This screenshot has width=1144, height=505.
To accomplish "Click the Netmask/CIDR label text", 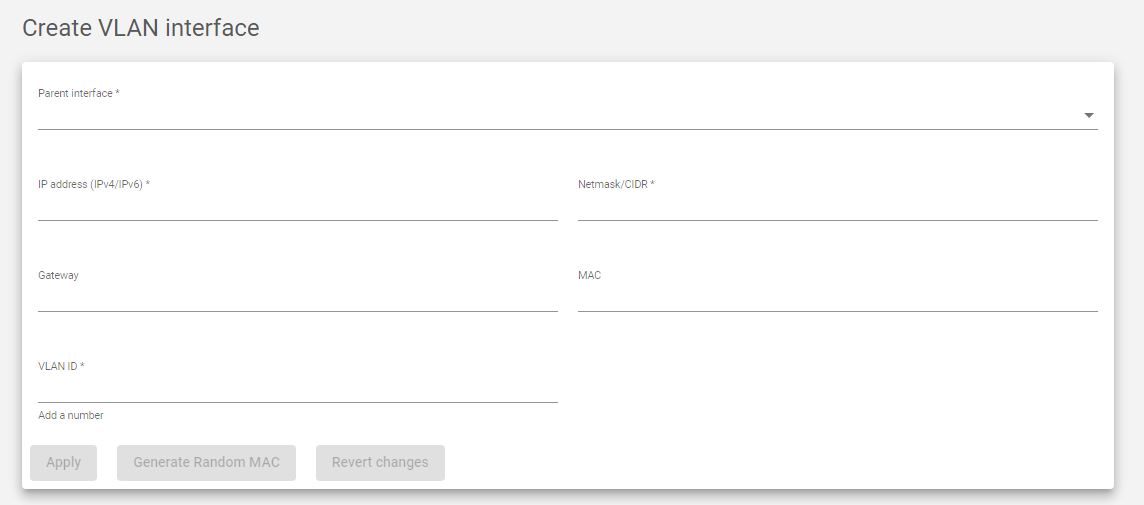I will 617,185.
